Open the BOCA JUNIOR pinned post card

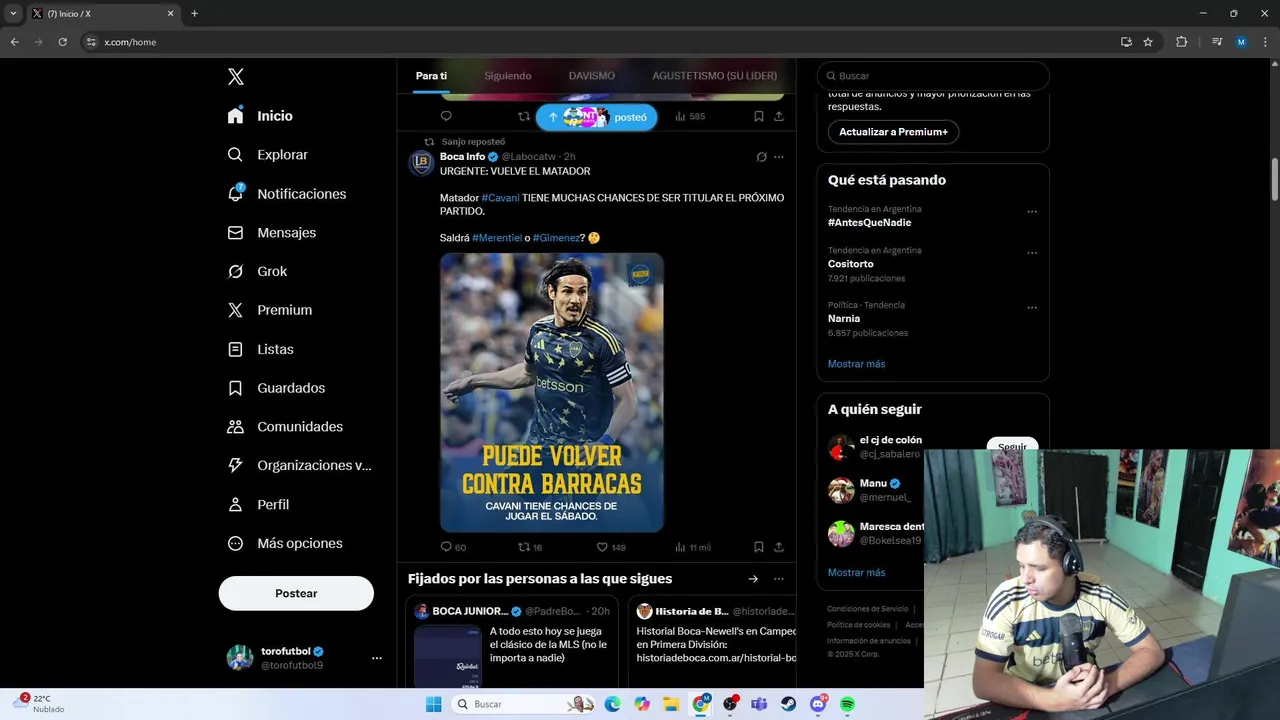click(512, 642)
